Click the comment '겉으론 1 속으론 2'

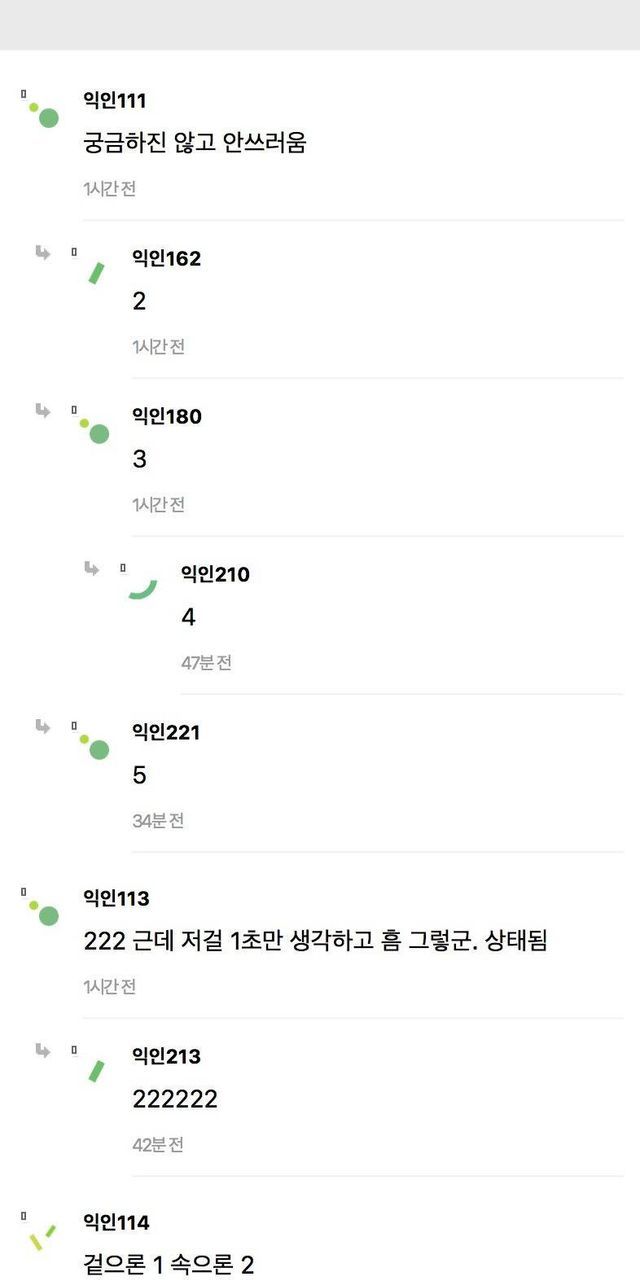point(168,1265)
